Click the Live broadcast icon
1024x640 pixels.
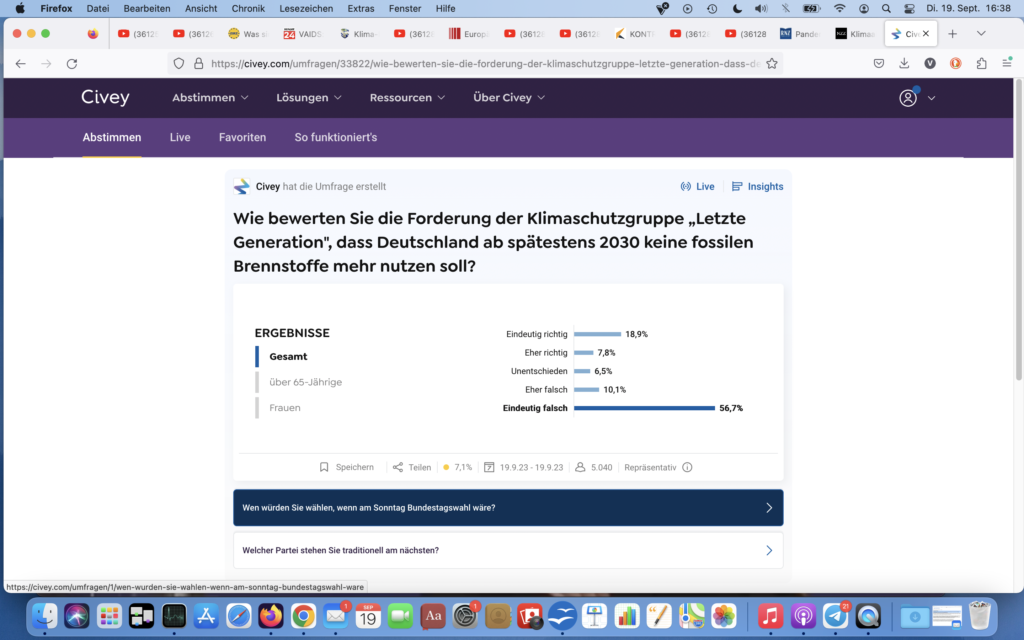pyautogui.click(x=686, y=187)
